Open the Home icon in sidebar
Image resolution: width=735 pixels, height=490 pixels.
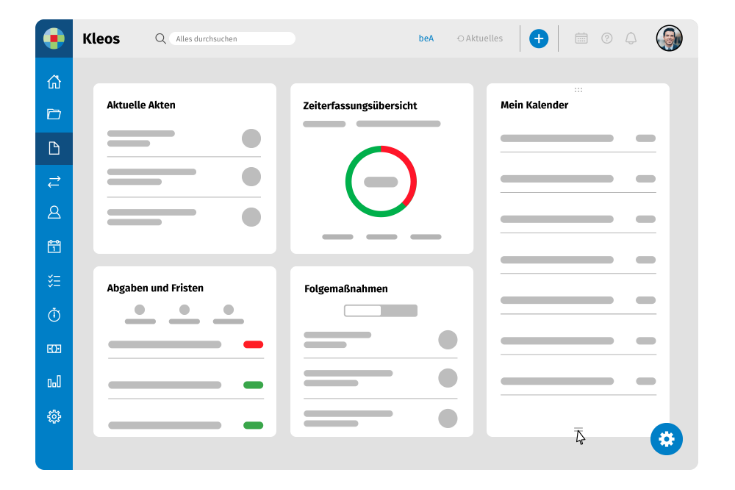click(54, 82)
